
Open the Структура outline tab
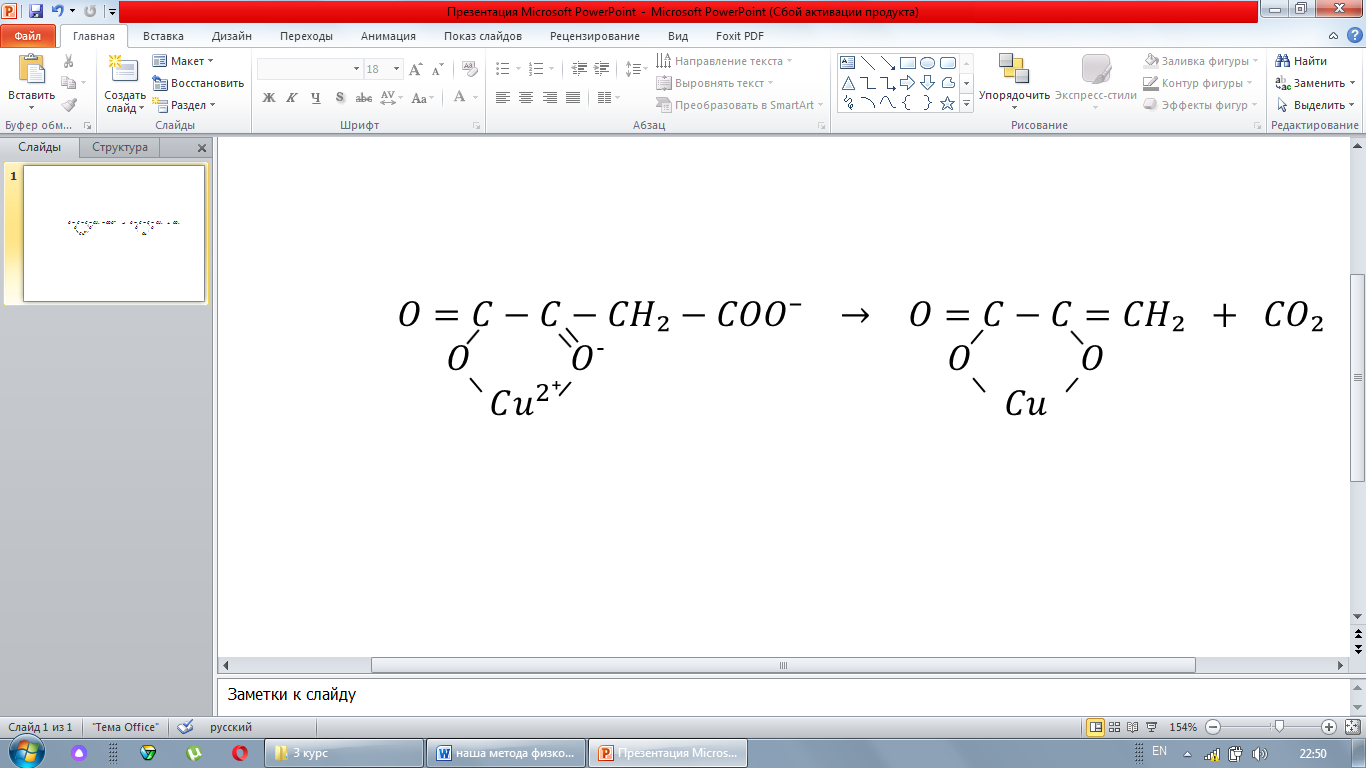click(120, 147)
